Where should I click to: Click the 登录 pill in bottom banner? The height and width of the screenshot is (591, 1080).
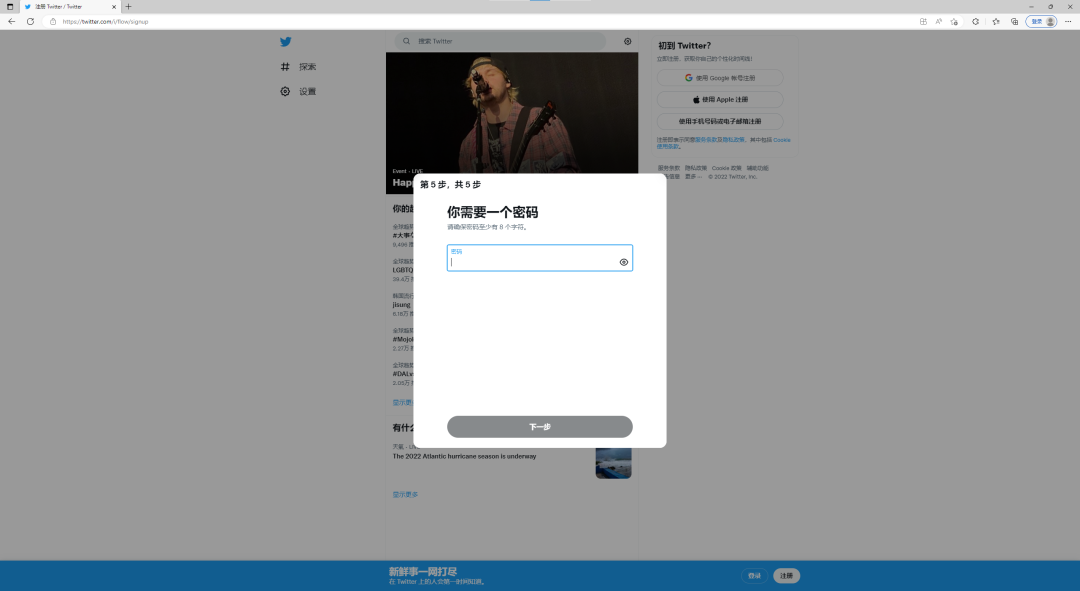coord(754,576)
